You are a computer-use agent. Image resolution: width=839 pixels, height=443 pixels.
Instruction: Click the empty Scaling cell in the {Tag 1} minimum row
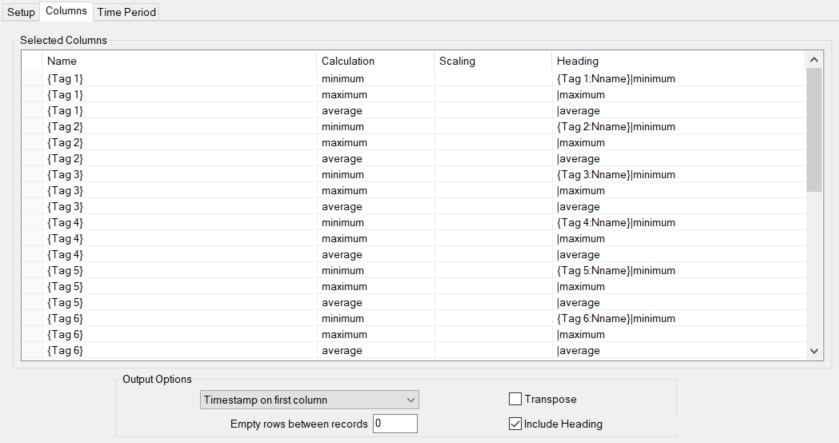(x=493, y=79)
